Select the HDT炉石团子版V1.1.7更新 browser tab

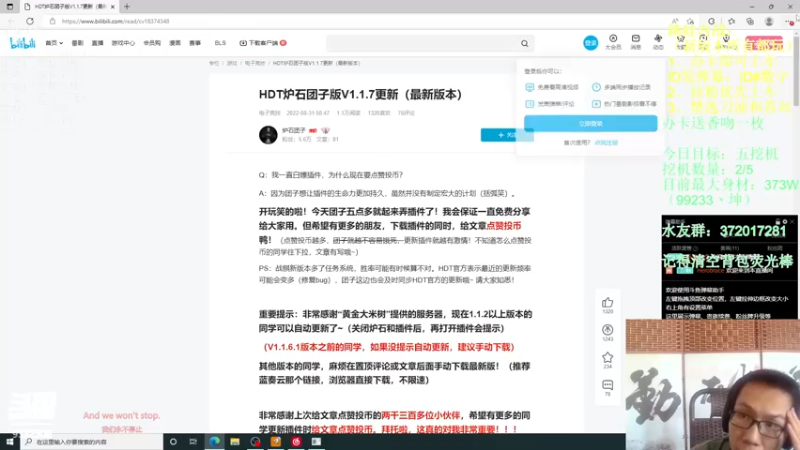tap(69, 7)
